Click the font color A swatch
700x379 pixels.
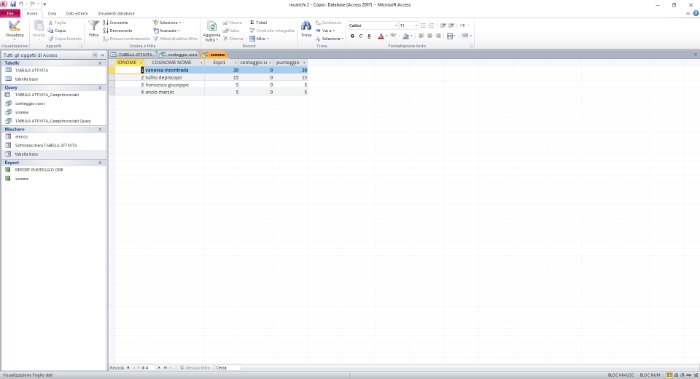coord(381,36)
